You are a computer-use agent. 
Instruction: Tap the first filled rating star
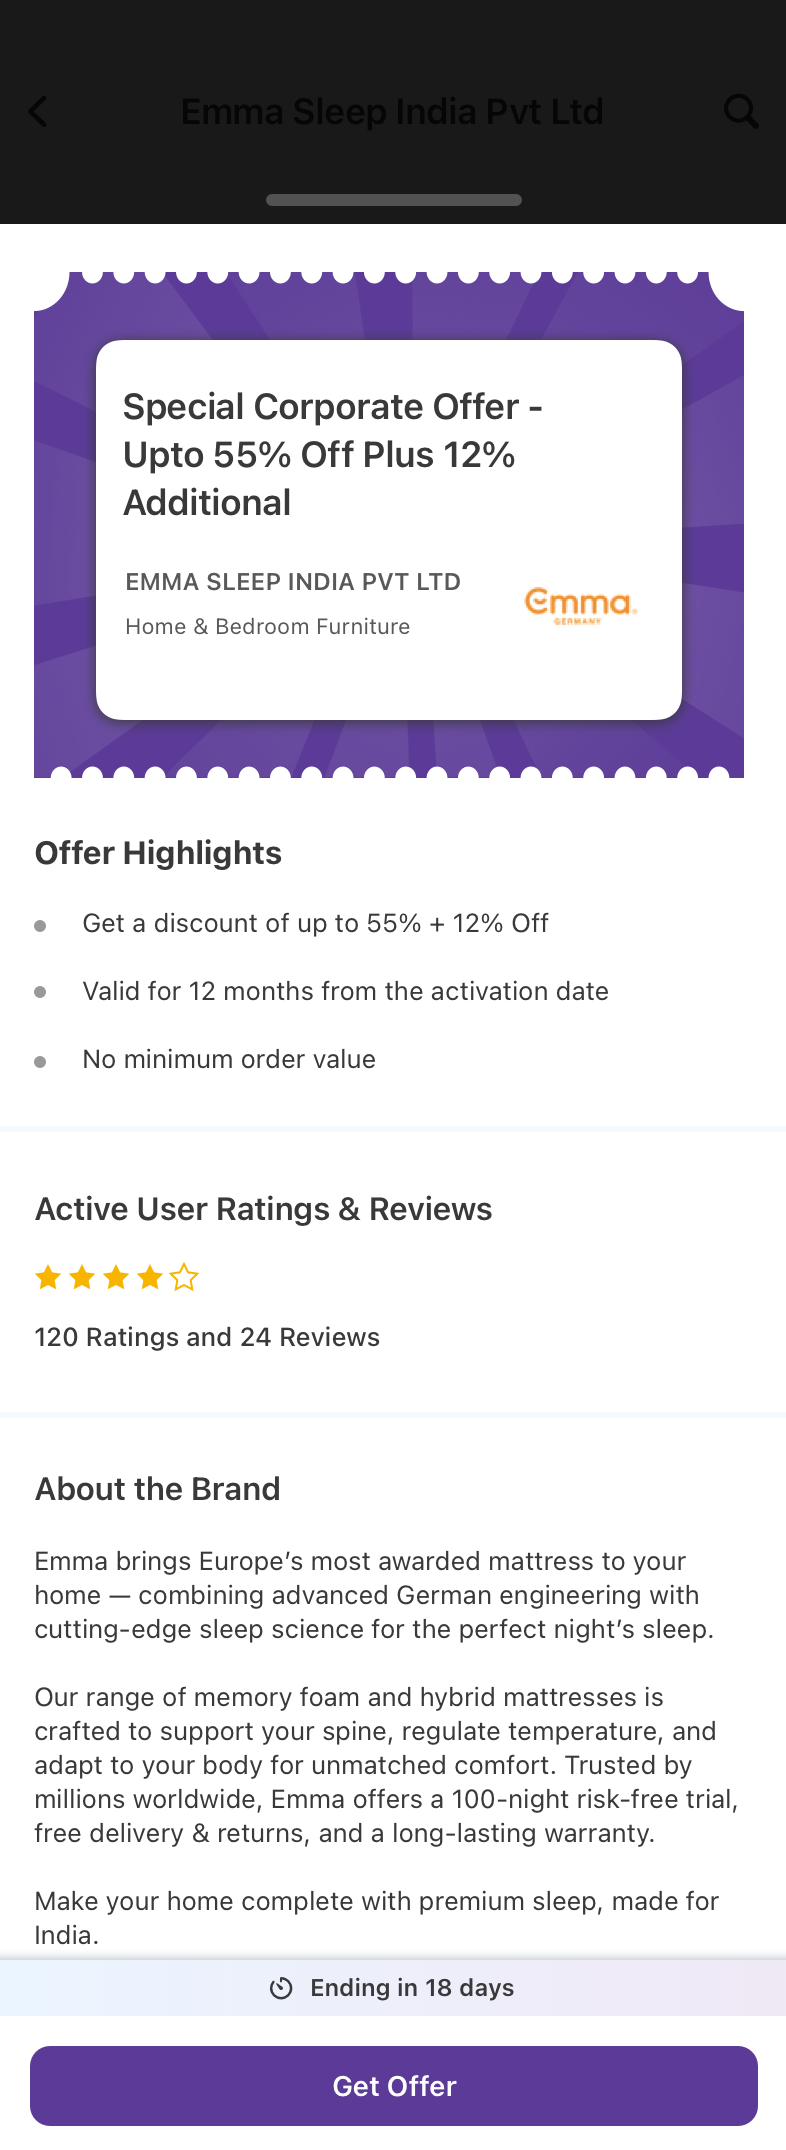48,1277
